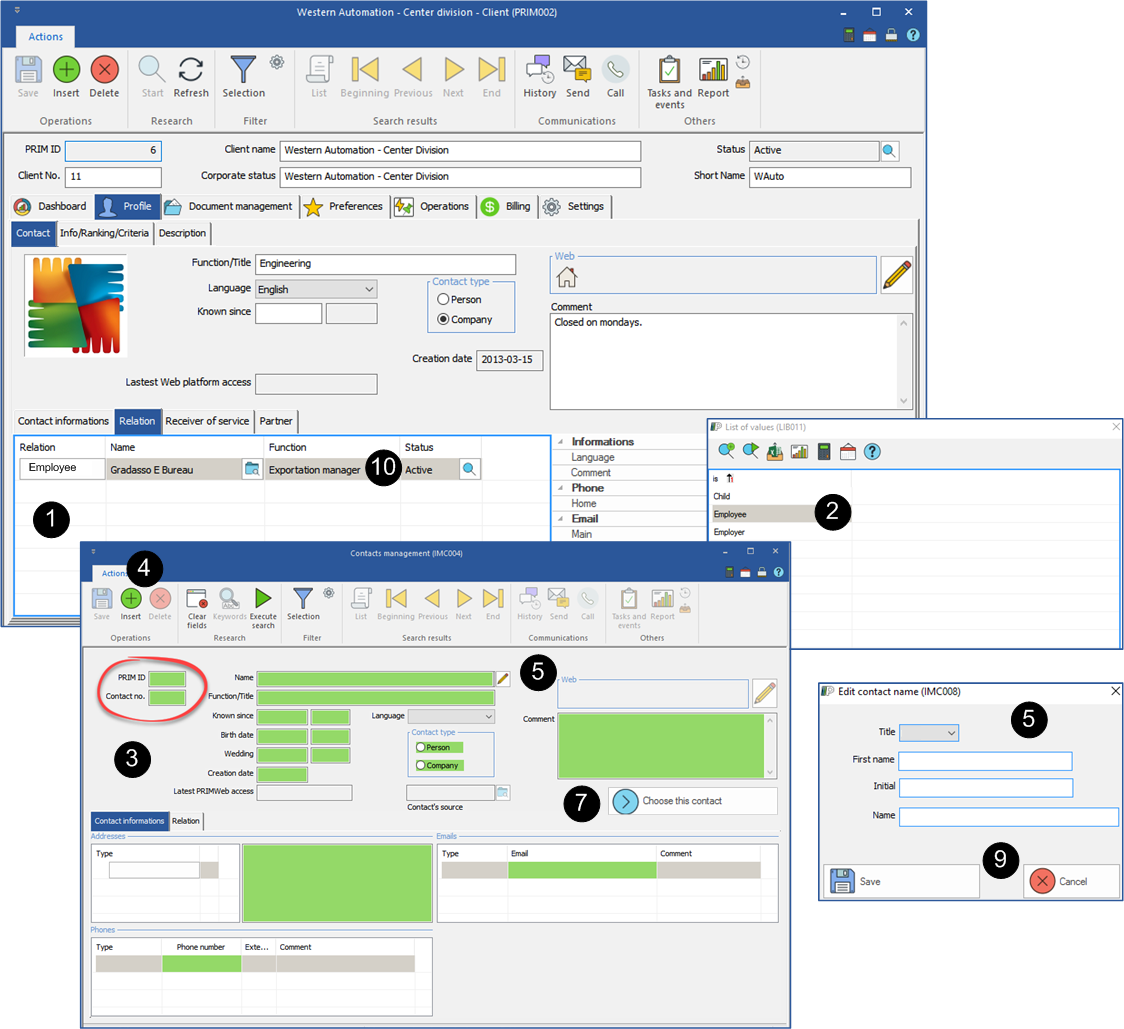Select the Person radio in Contacts management
This screenshot has height=1029, width=1124.
tap(421, 747)
